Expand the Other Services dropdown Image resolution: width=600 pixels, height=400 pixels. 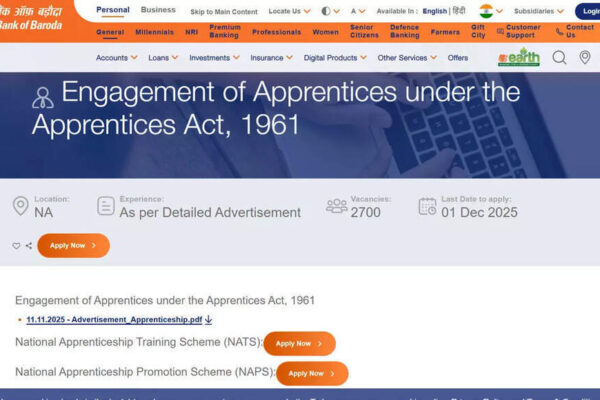click(407, 58)
